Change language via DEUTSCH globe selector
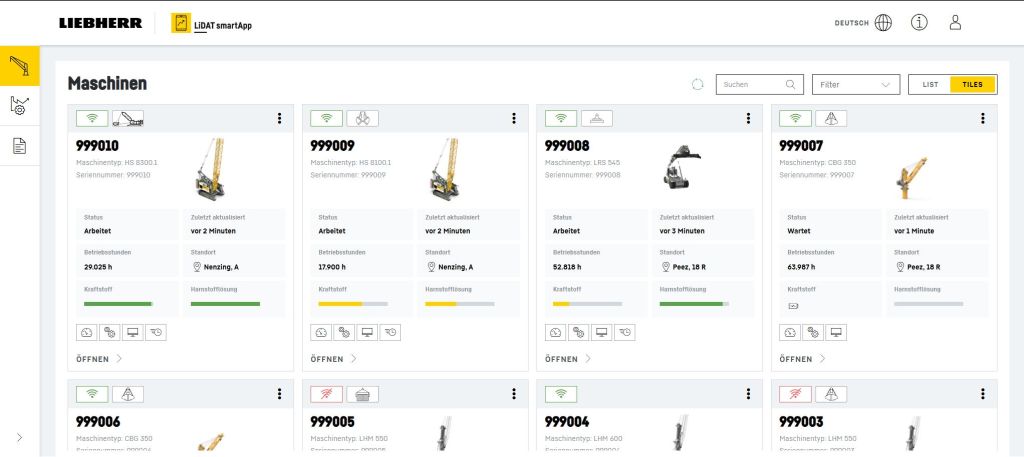 (x=864, y=23)
